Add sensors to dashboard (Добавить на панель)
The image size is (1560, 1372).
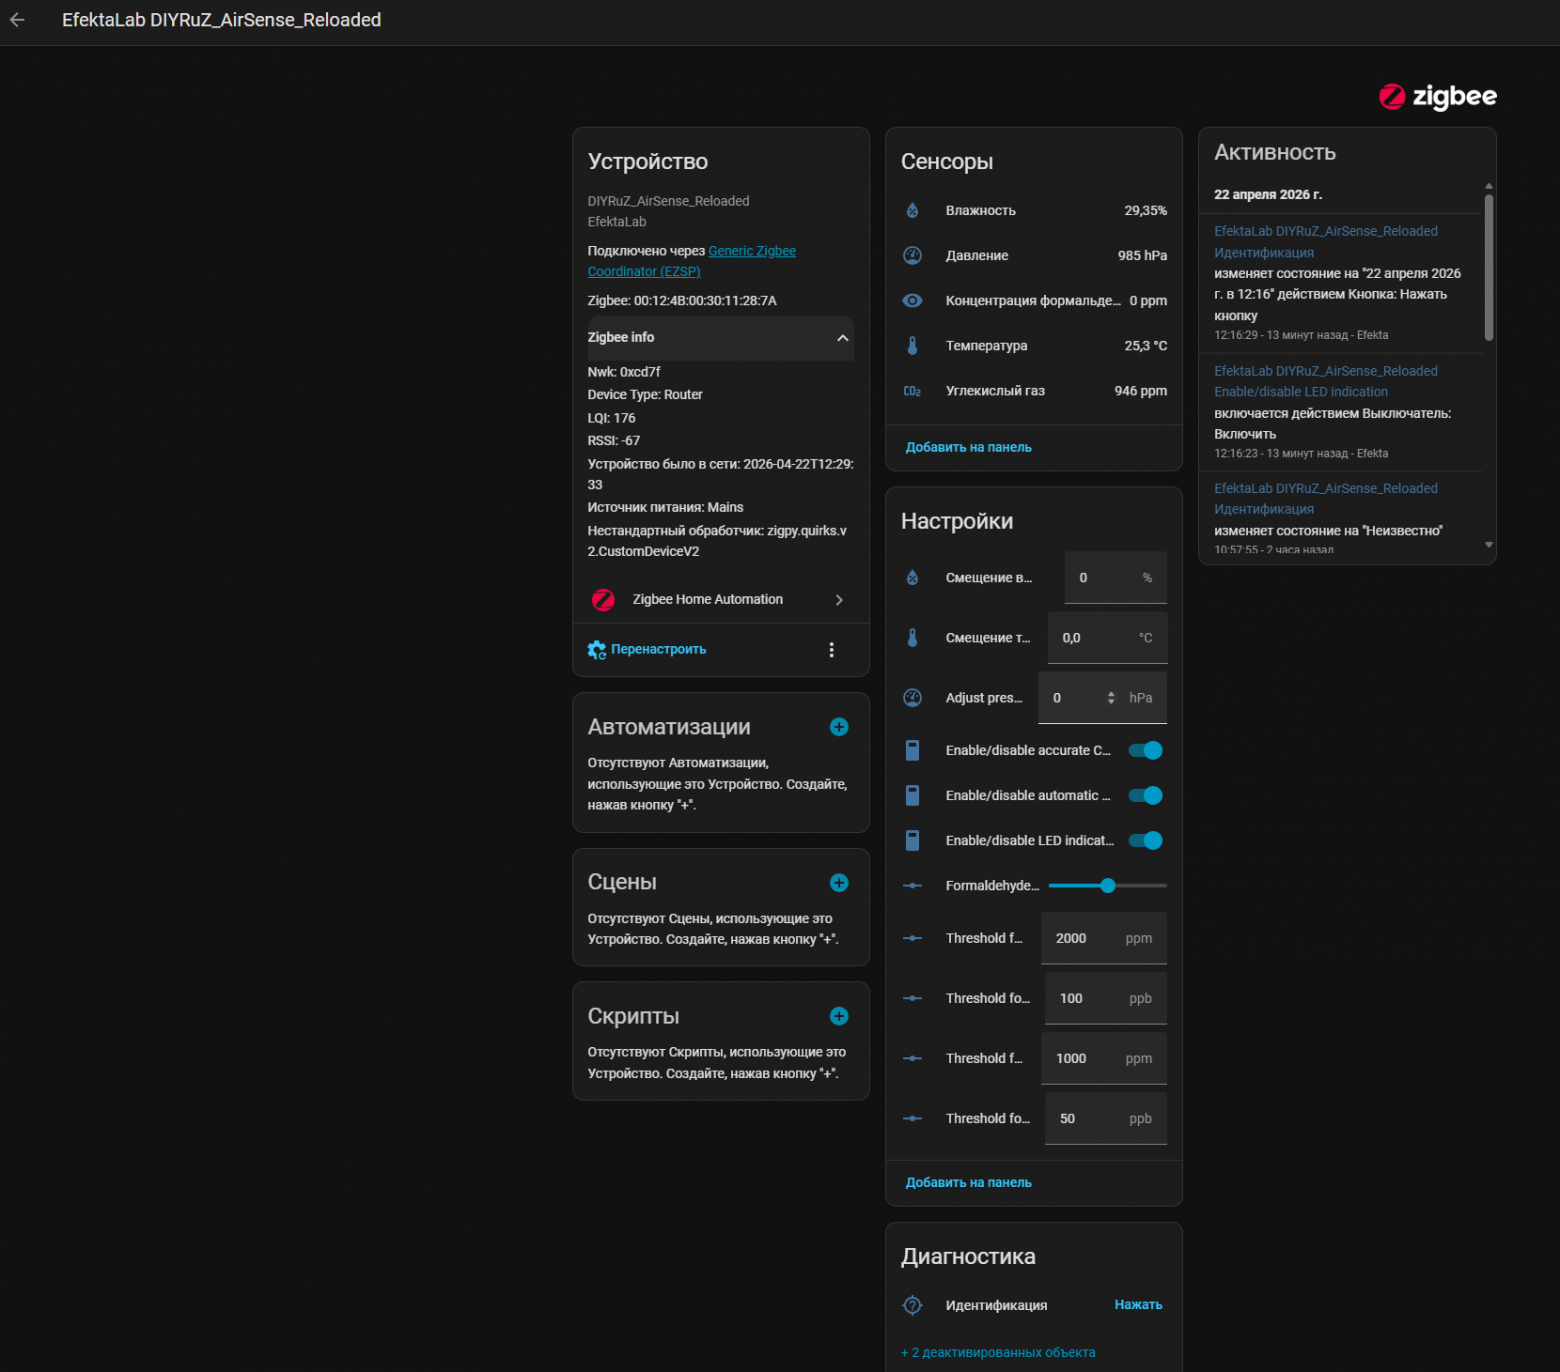pos(968,447)
